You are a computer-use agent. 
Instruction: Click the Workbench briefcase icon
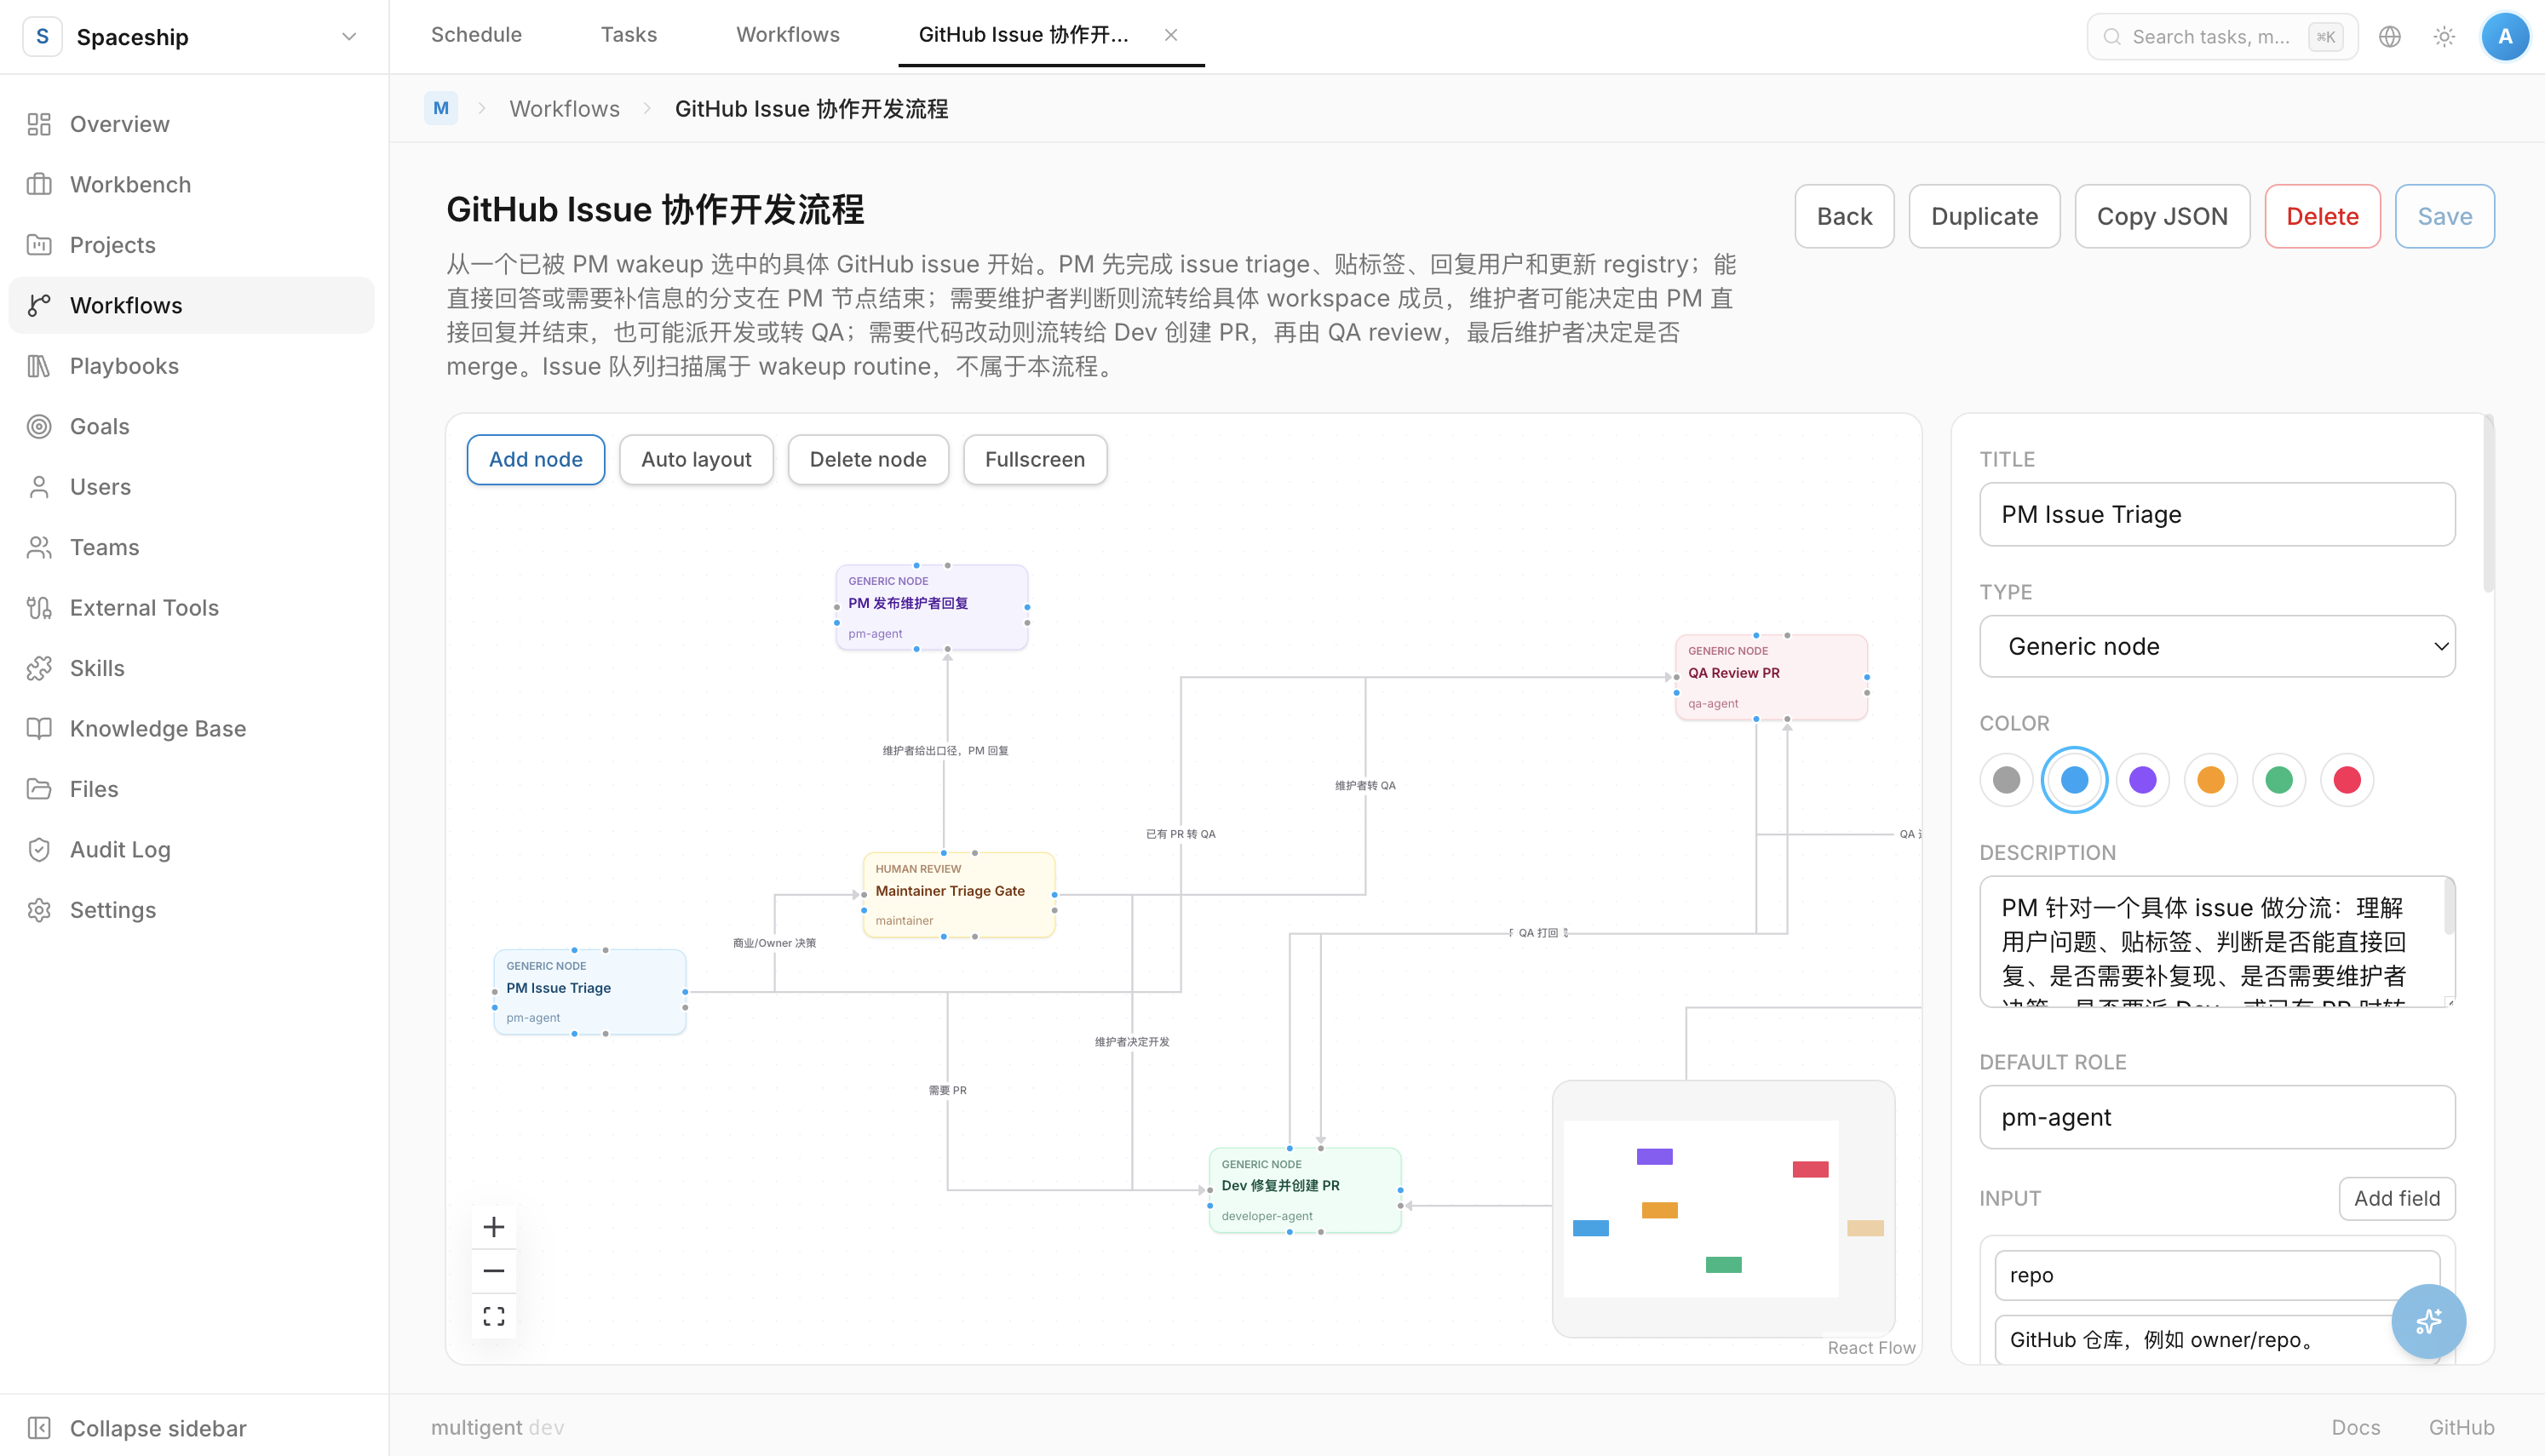click(39, 184)
